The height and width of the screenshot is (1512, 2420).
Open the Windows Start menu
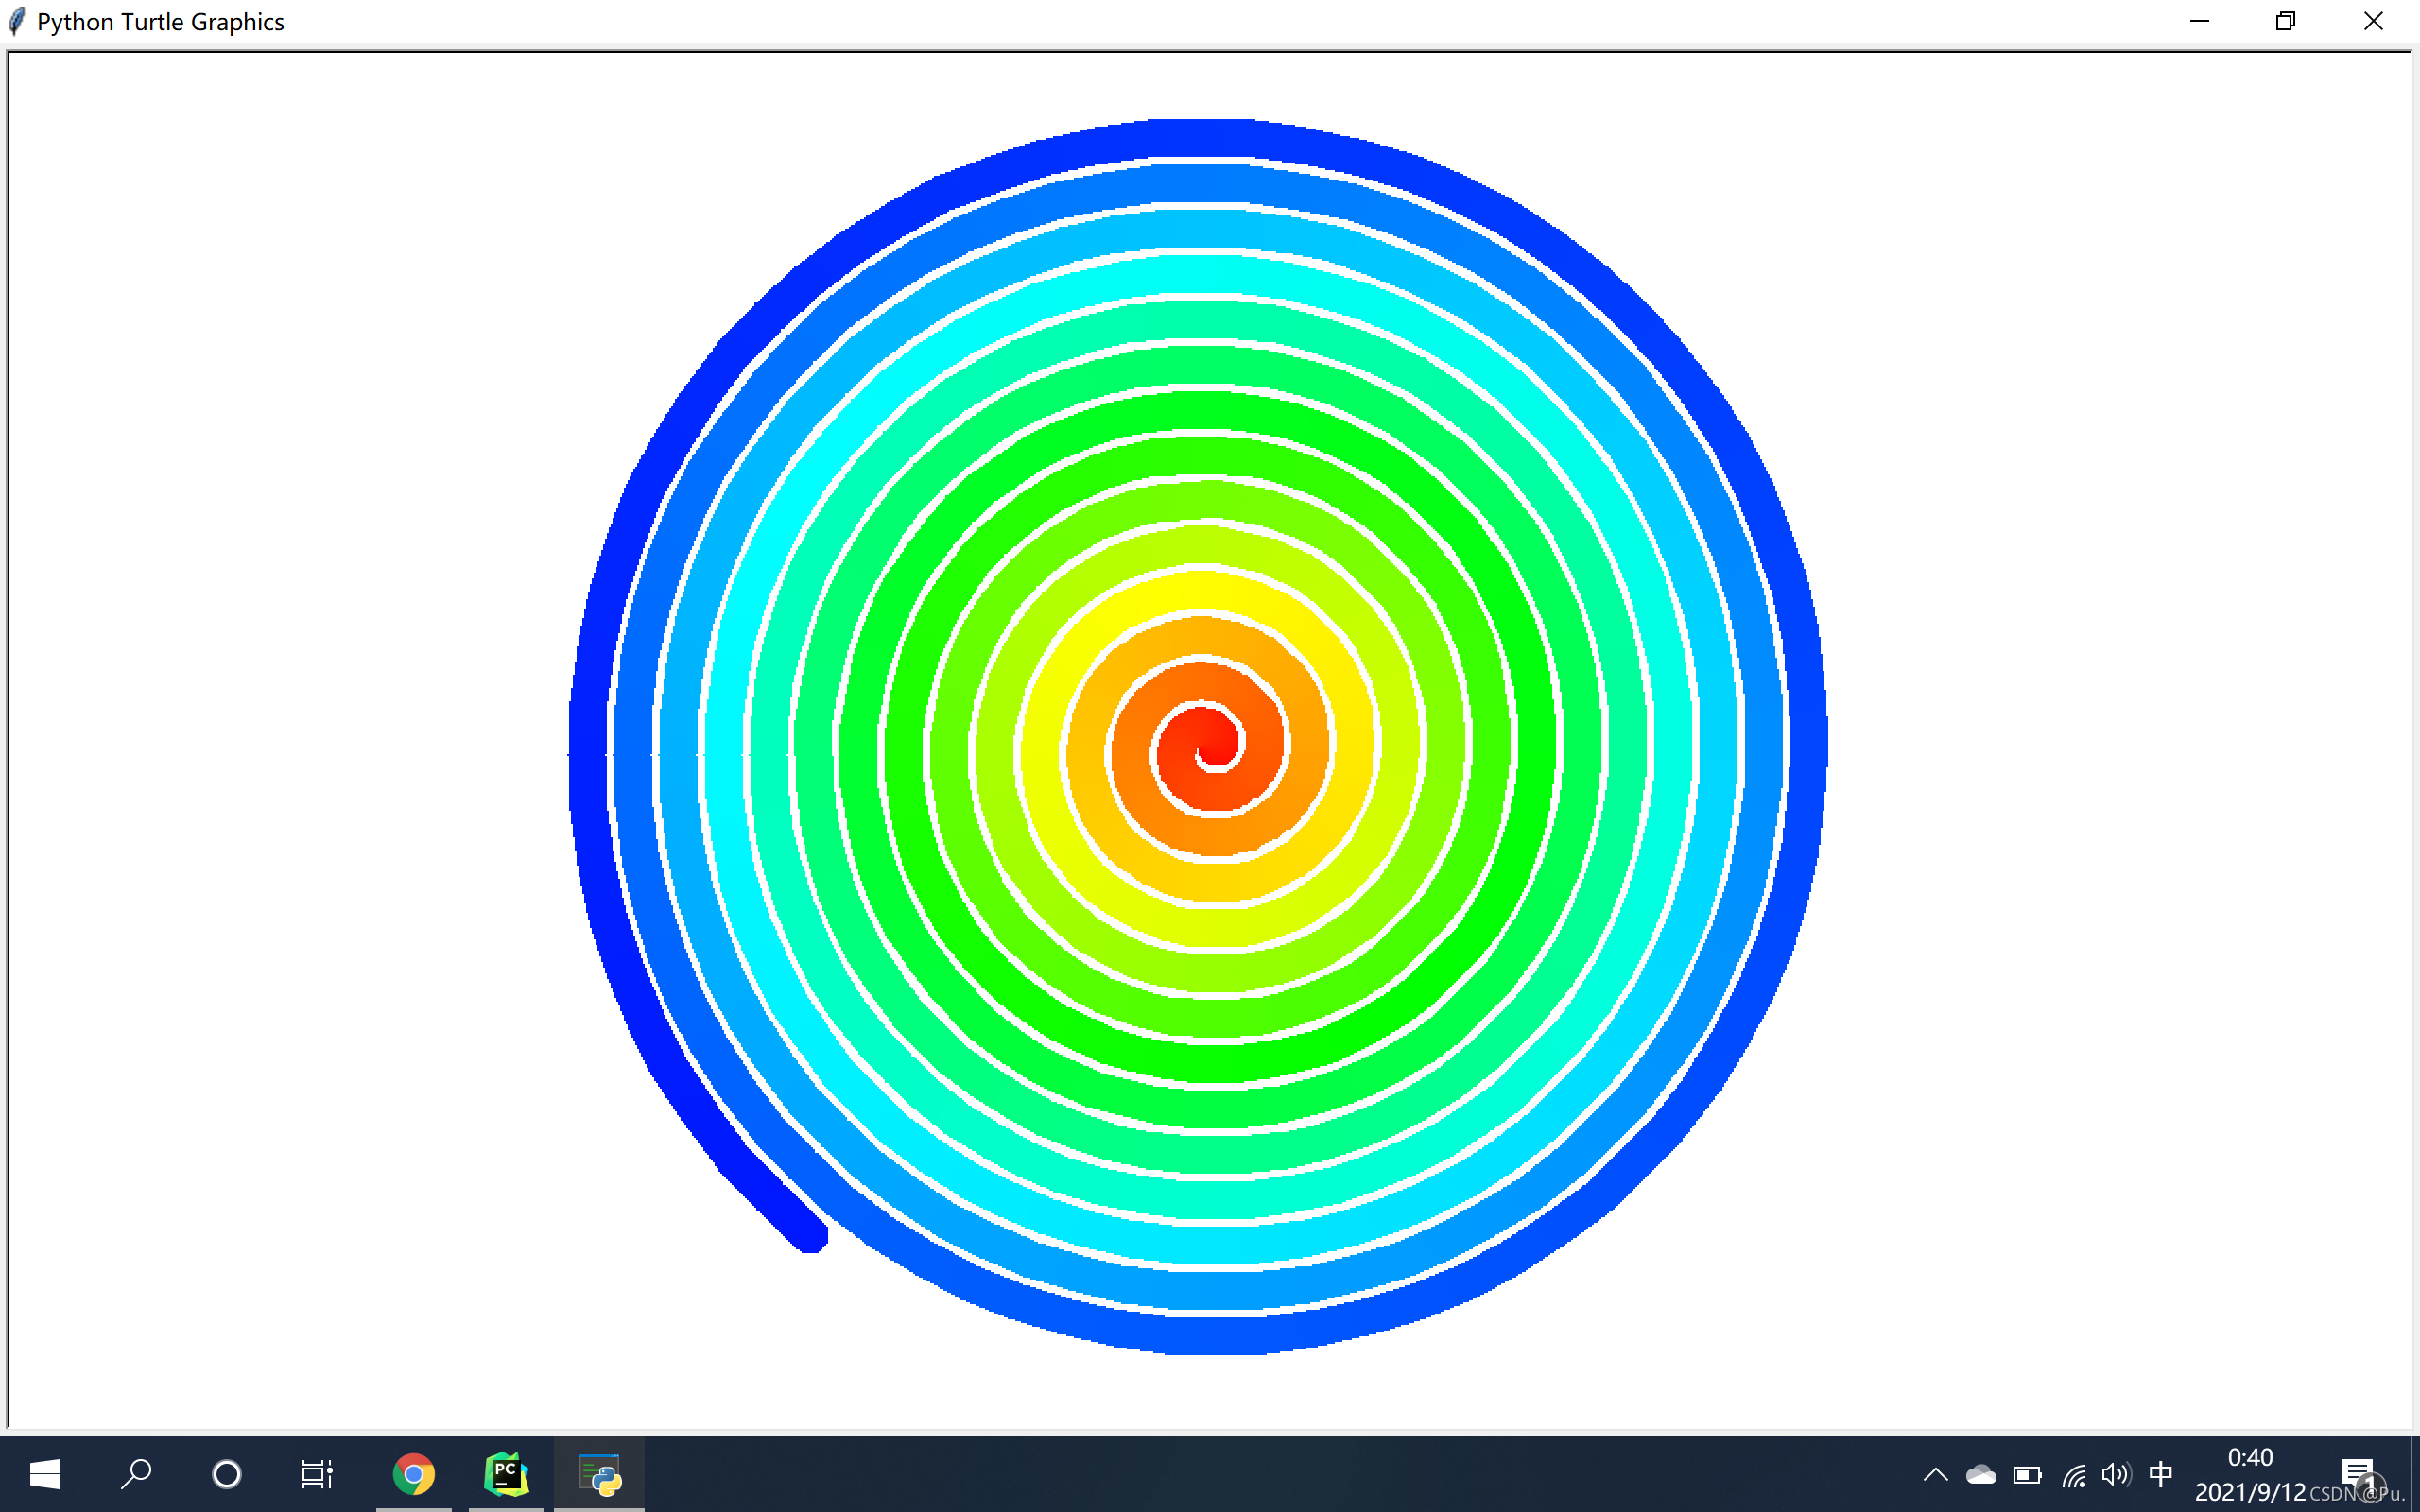click(45, 1474)
